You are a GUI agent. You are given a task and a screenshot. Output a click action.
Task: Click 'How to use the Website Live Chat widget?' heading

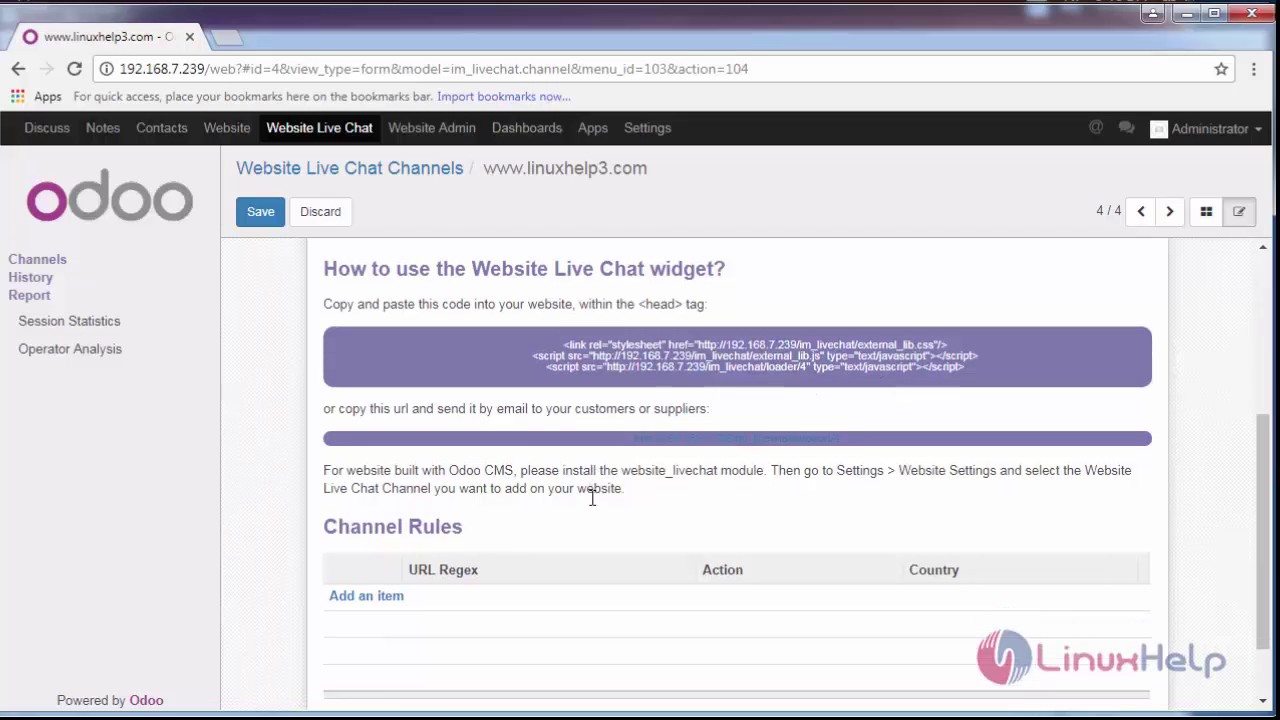tap(524, 269)
